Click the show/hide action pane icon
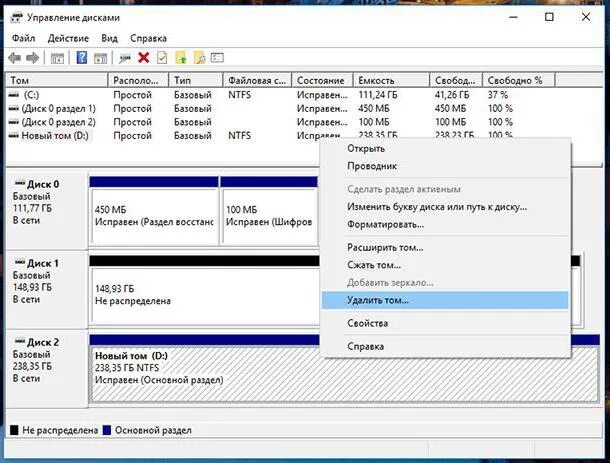 [x=100, y=58]
